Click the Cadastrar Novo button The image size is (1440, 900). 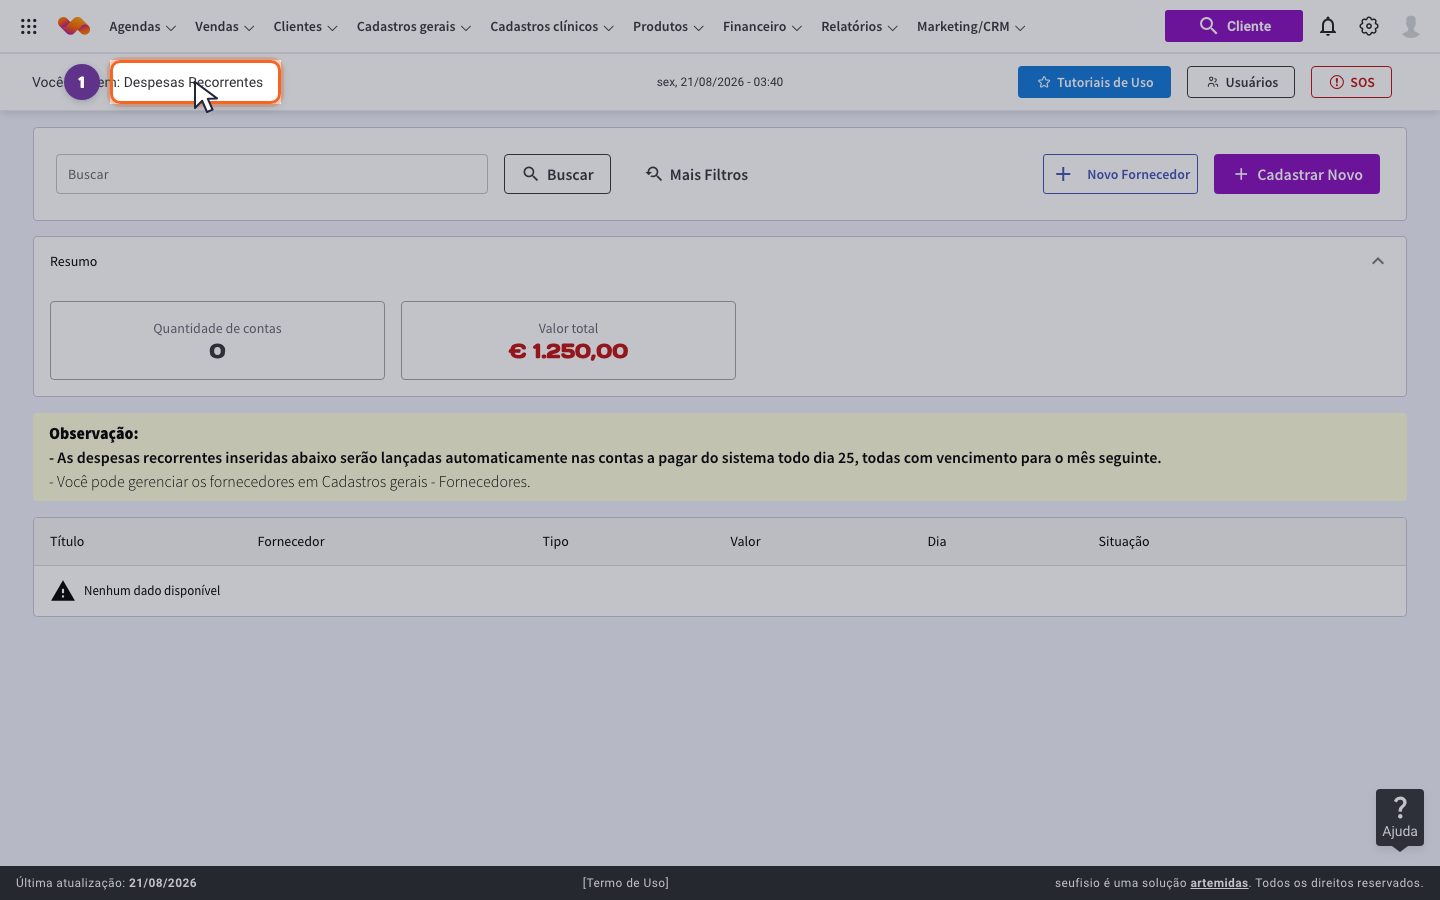click(x=1297, y=174)
